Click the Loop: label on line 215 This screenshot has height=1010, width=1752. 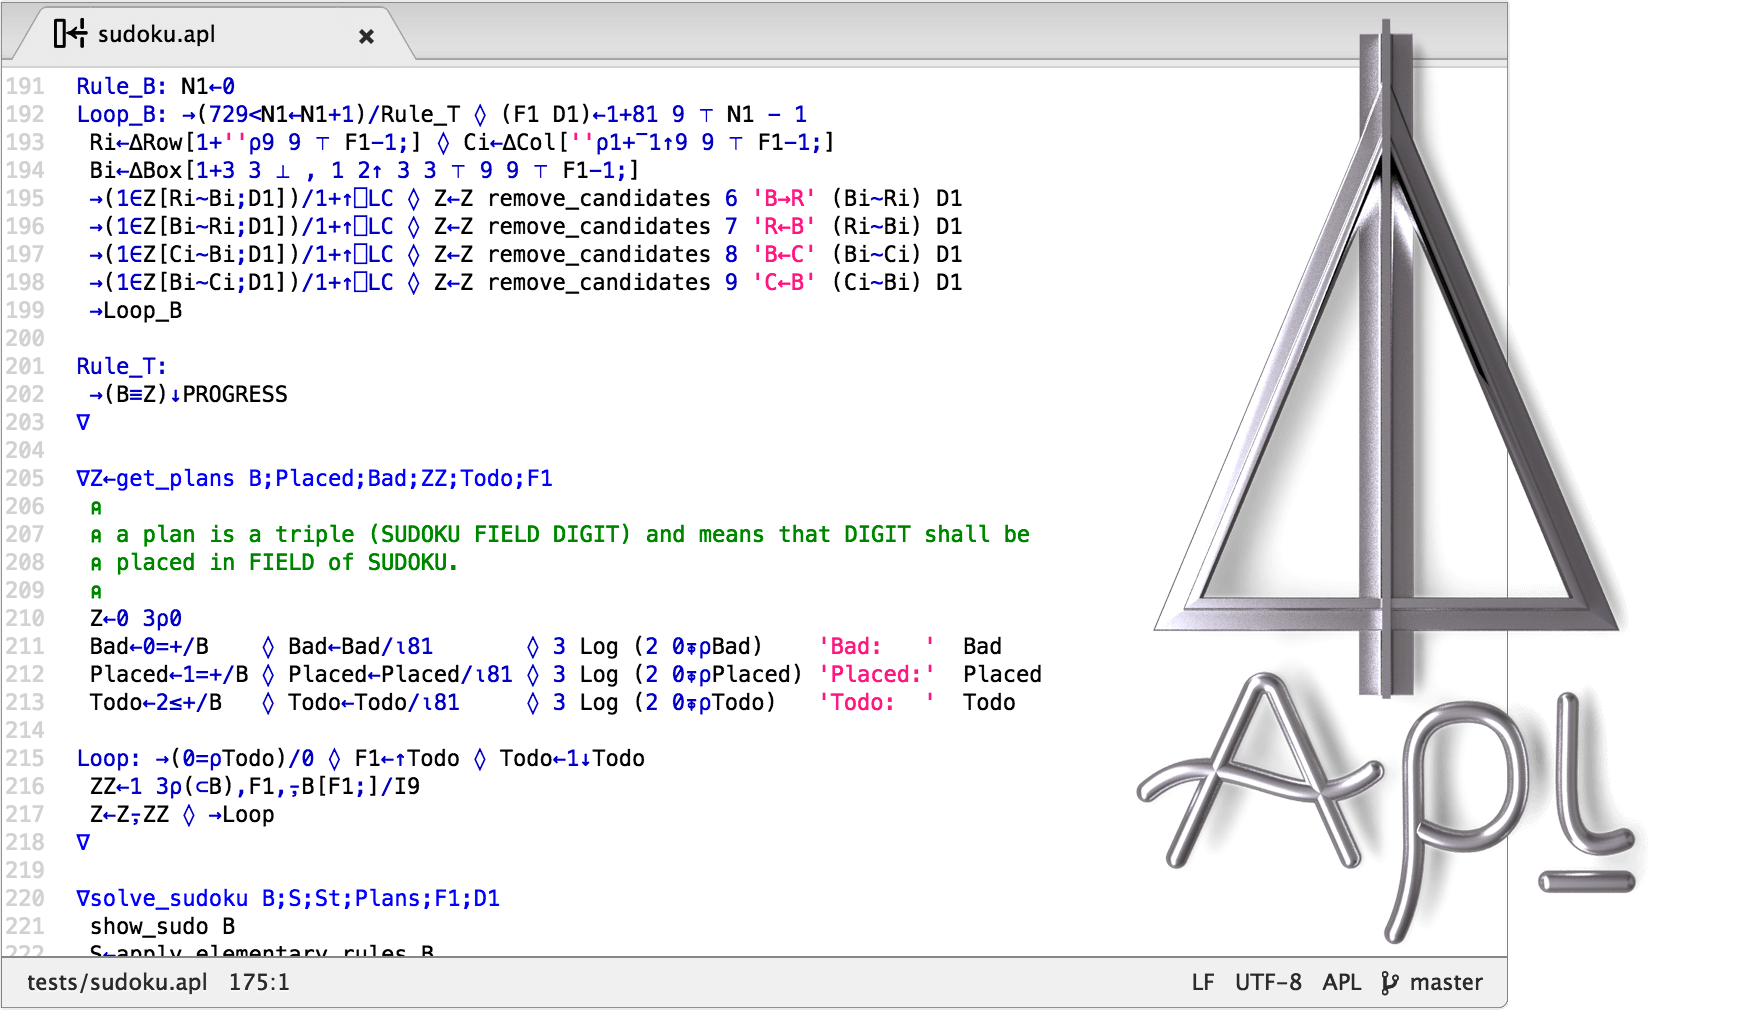click(x=109, y=758)
